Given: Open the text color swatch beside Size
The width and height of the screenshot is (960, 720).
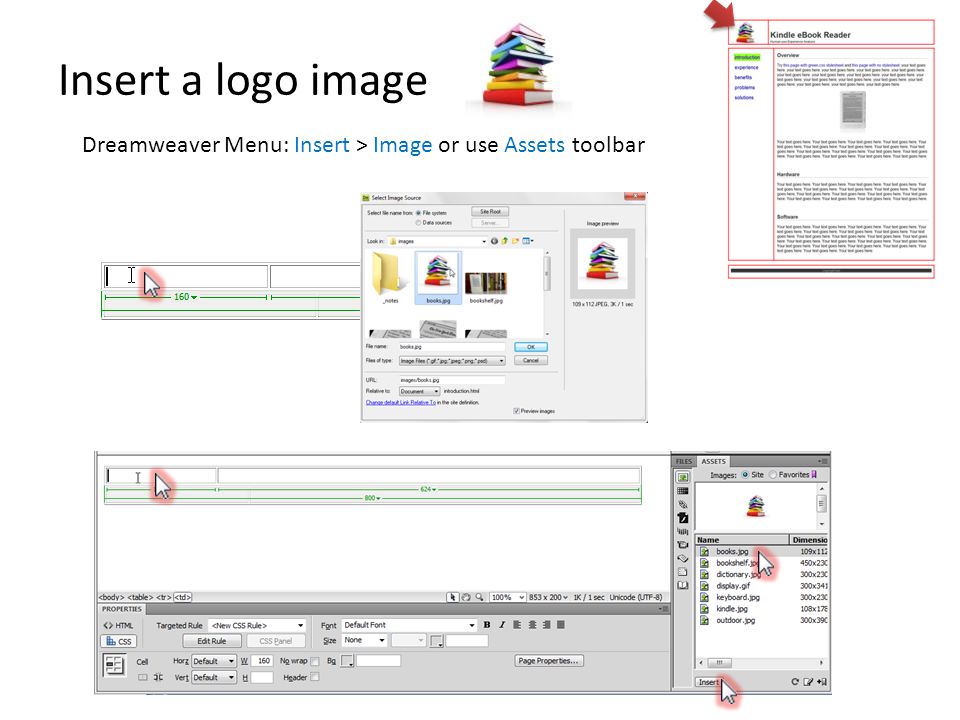Looking at the screenshot, I should (437, 641).
